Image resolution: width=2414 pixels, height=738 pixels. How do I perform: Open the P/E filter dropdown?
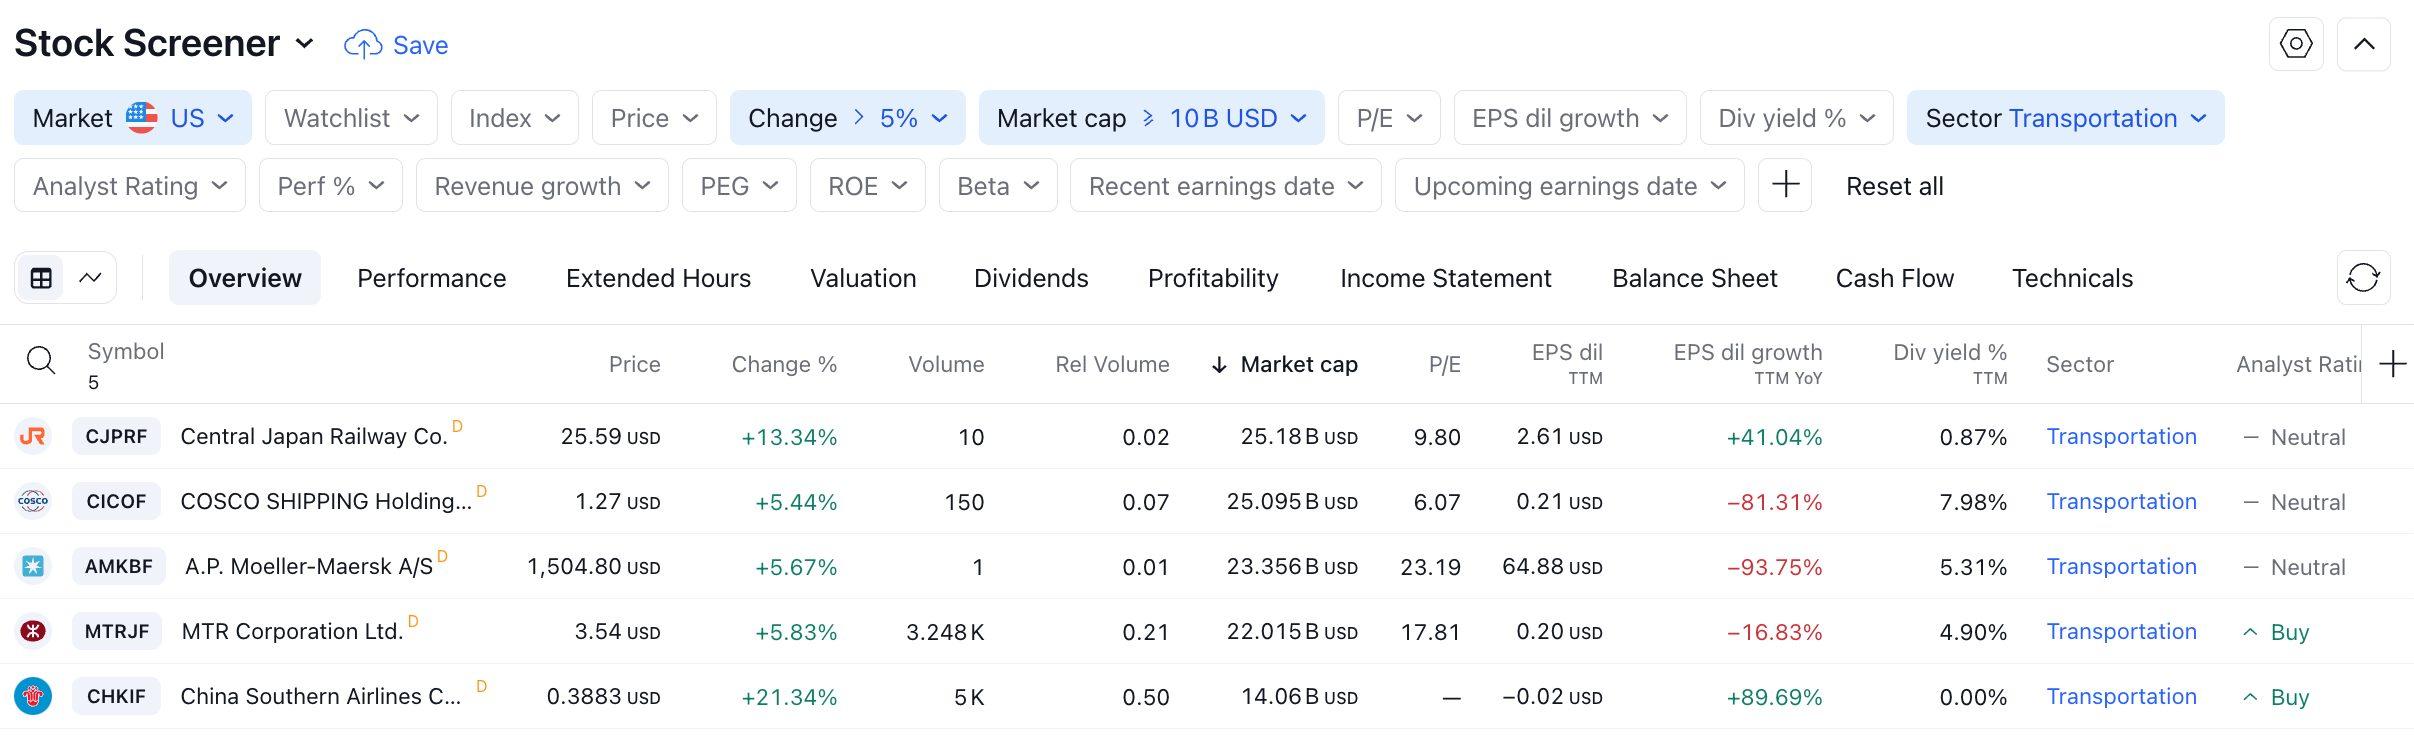point(1389,118)
